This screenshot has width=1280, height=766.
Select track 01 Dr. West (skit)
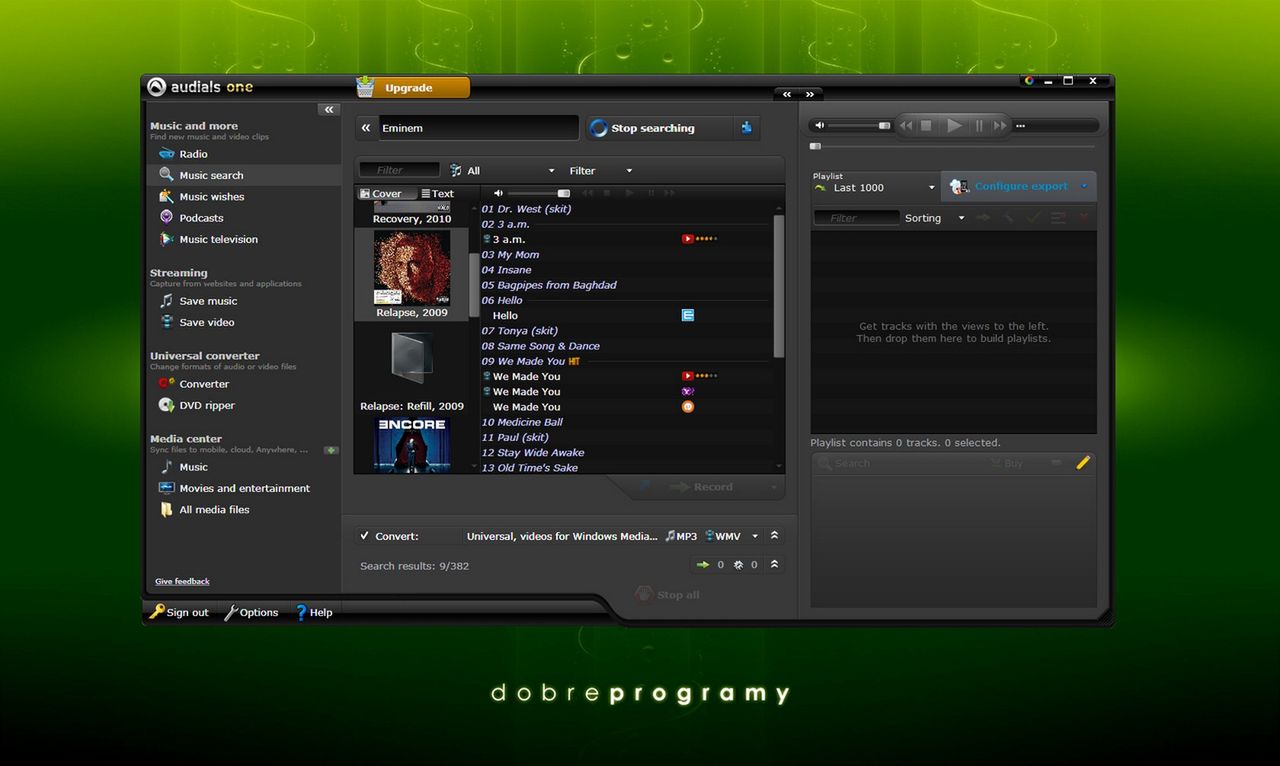(x=526, y=209)
